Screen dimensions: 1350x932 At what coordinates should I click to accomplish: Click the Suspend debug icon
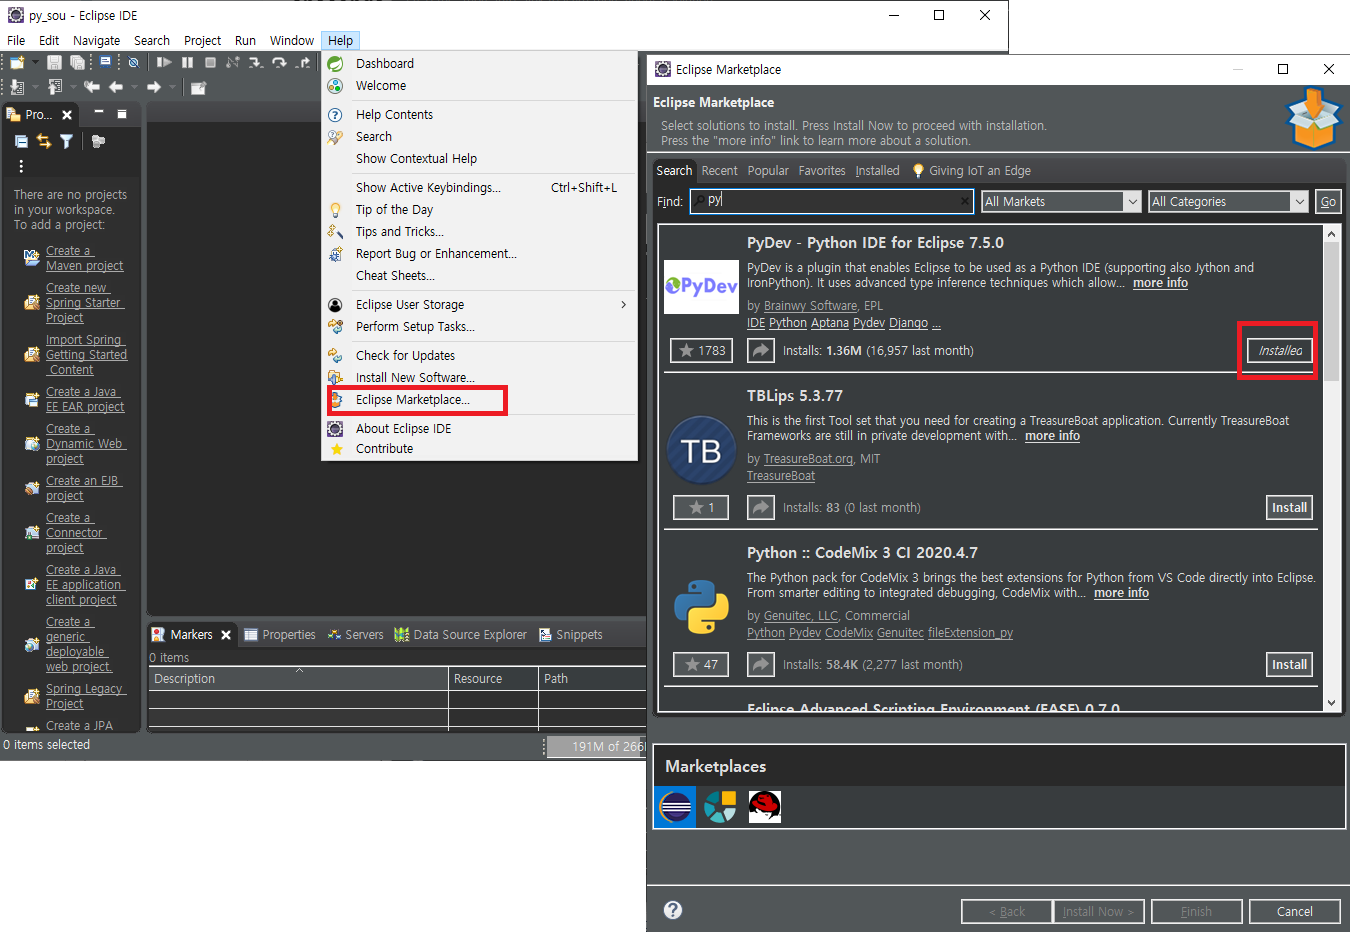pyautogui.click(x=187, y=62)
